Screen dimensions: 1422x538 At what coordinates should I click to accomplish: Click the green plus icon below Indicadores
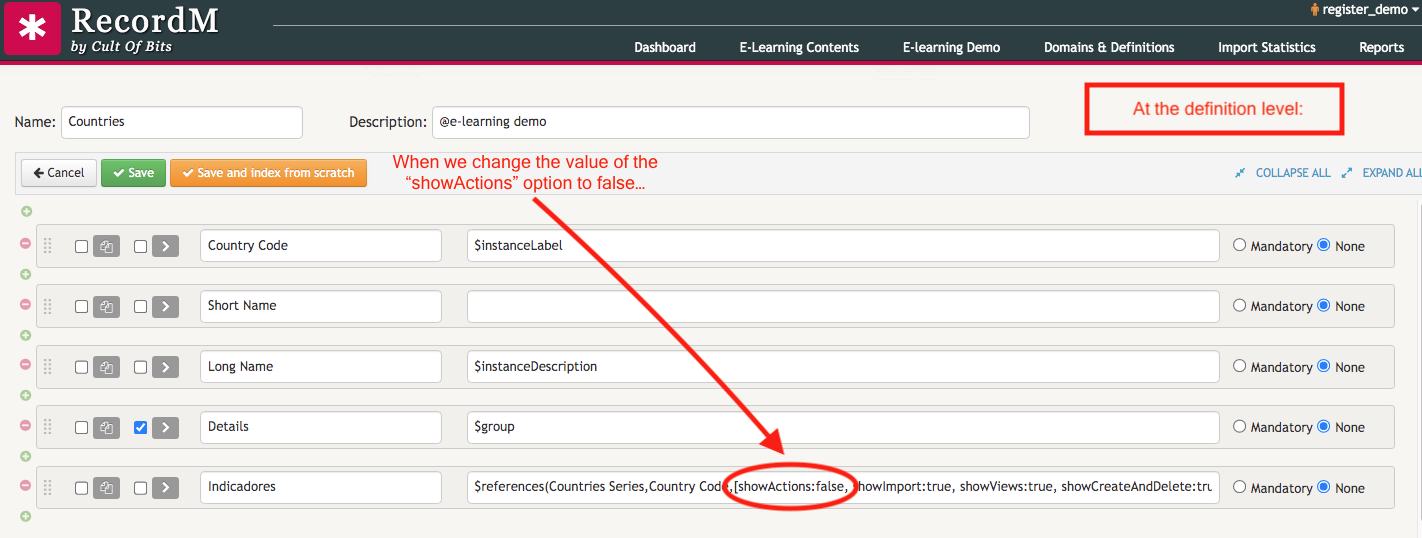coord(26,516)
